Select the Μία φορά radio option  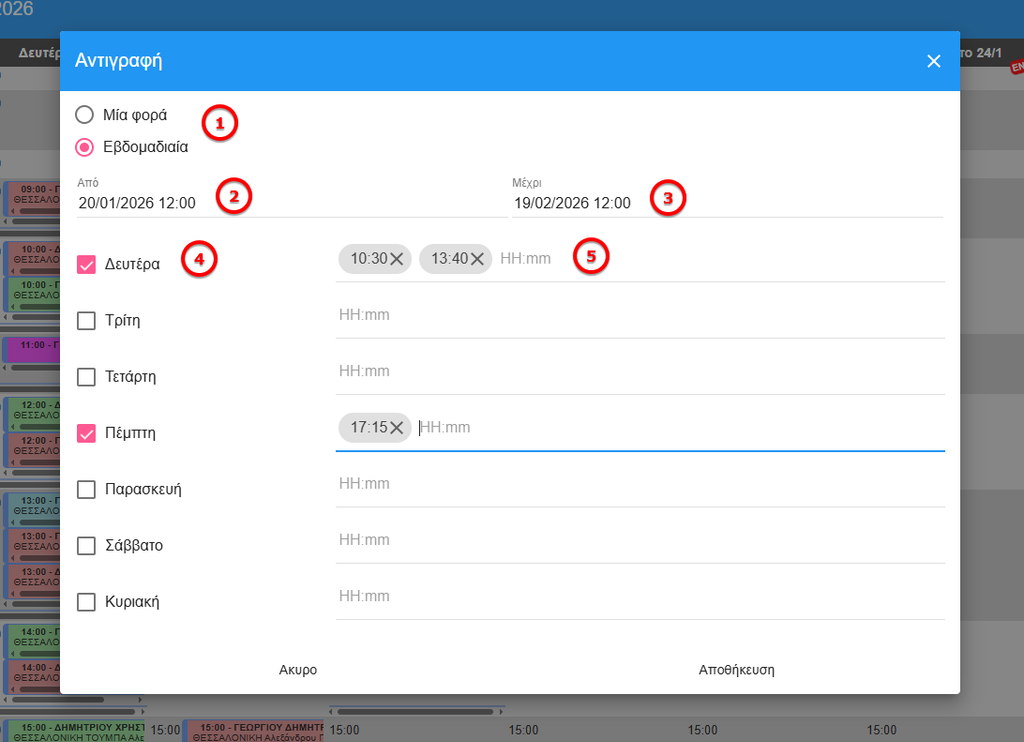[84, 115]
